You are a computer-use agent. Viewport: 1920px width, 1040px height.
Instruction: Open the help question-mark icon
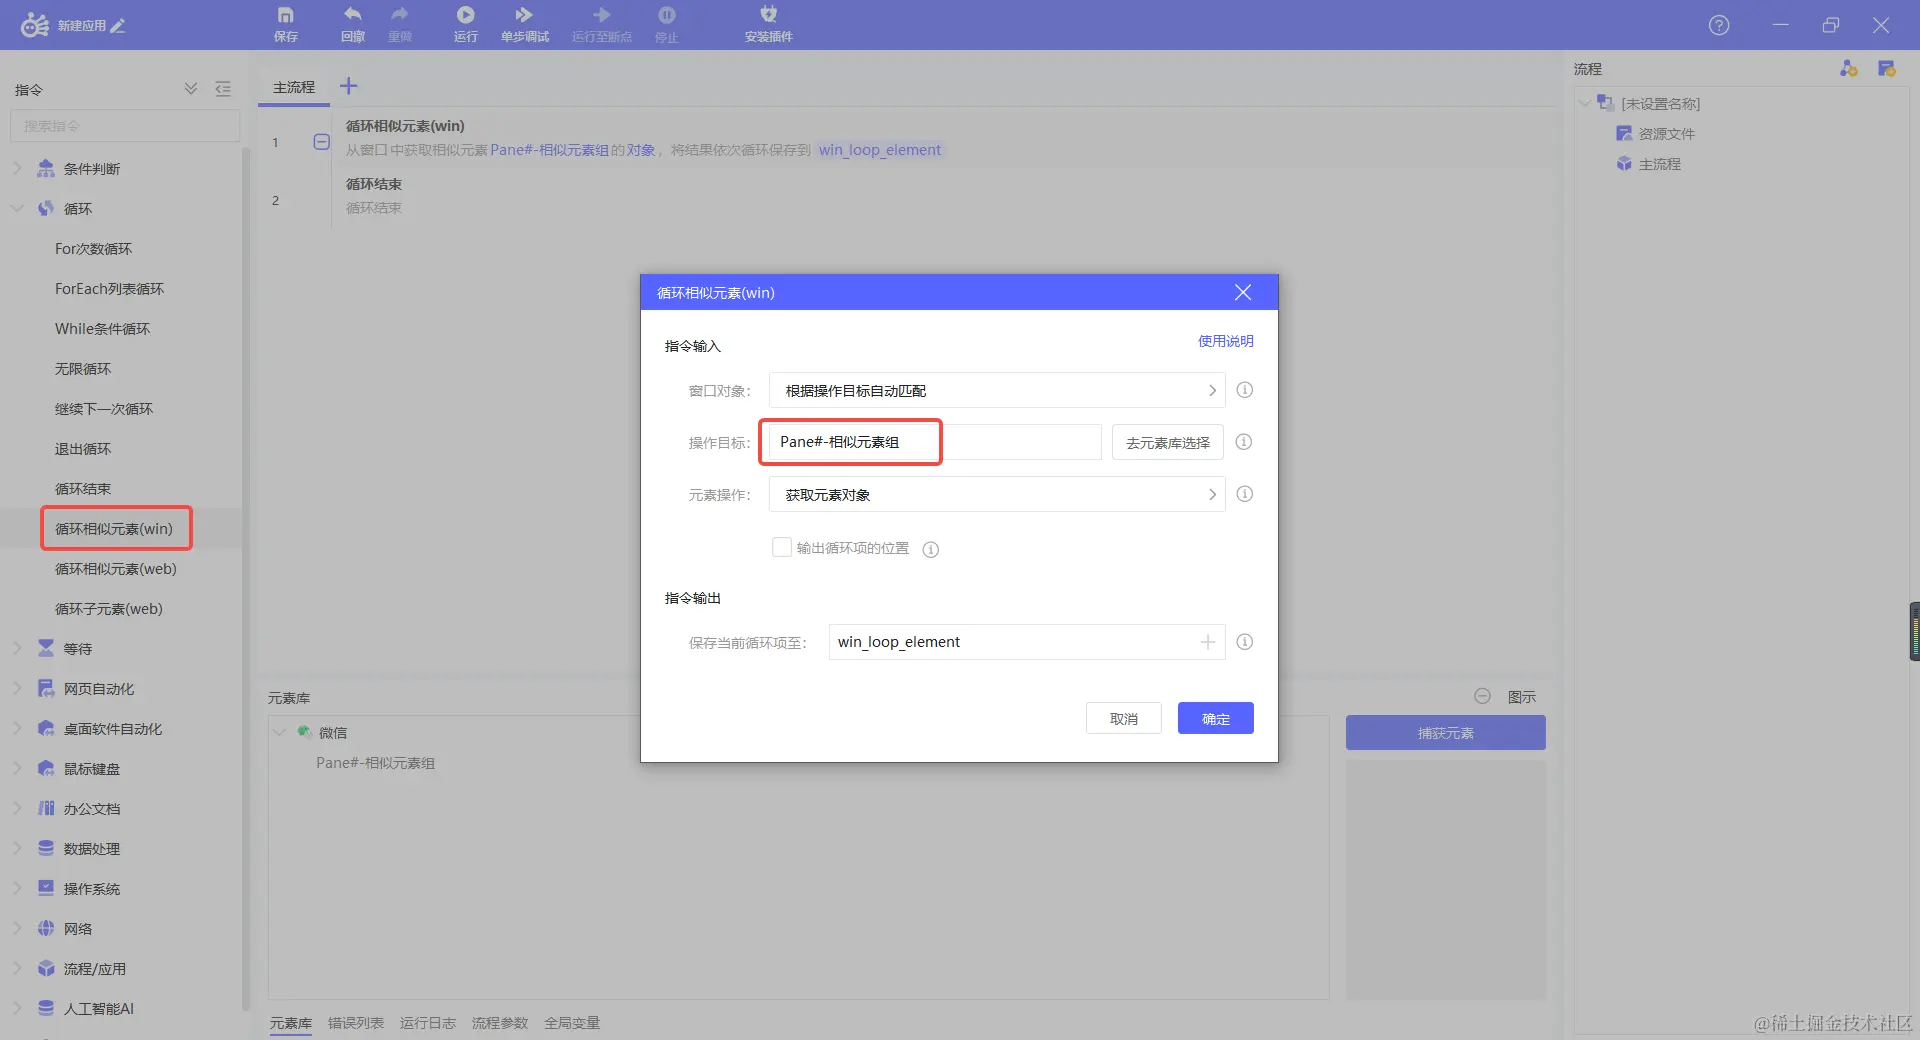pos(1719,25)
